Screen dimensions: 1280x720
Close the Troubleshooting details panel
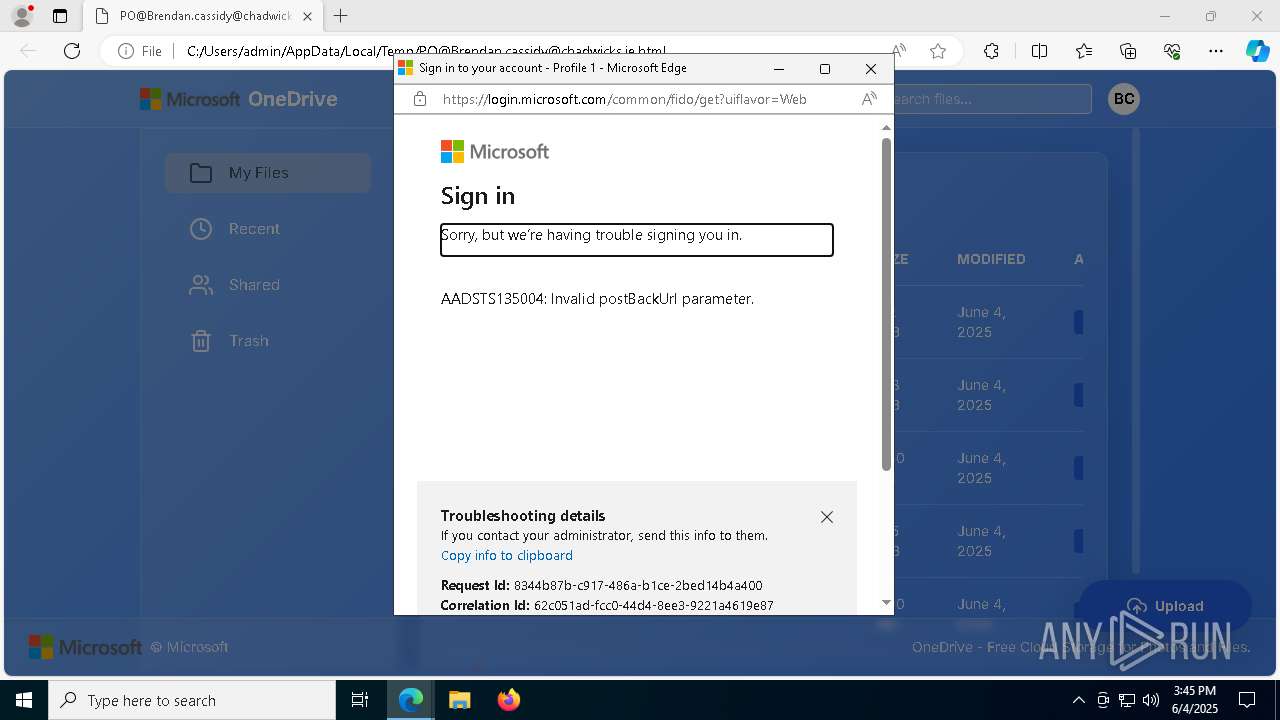[x=827, y=517]
